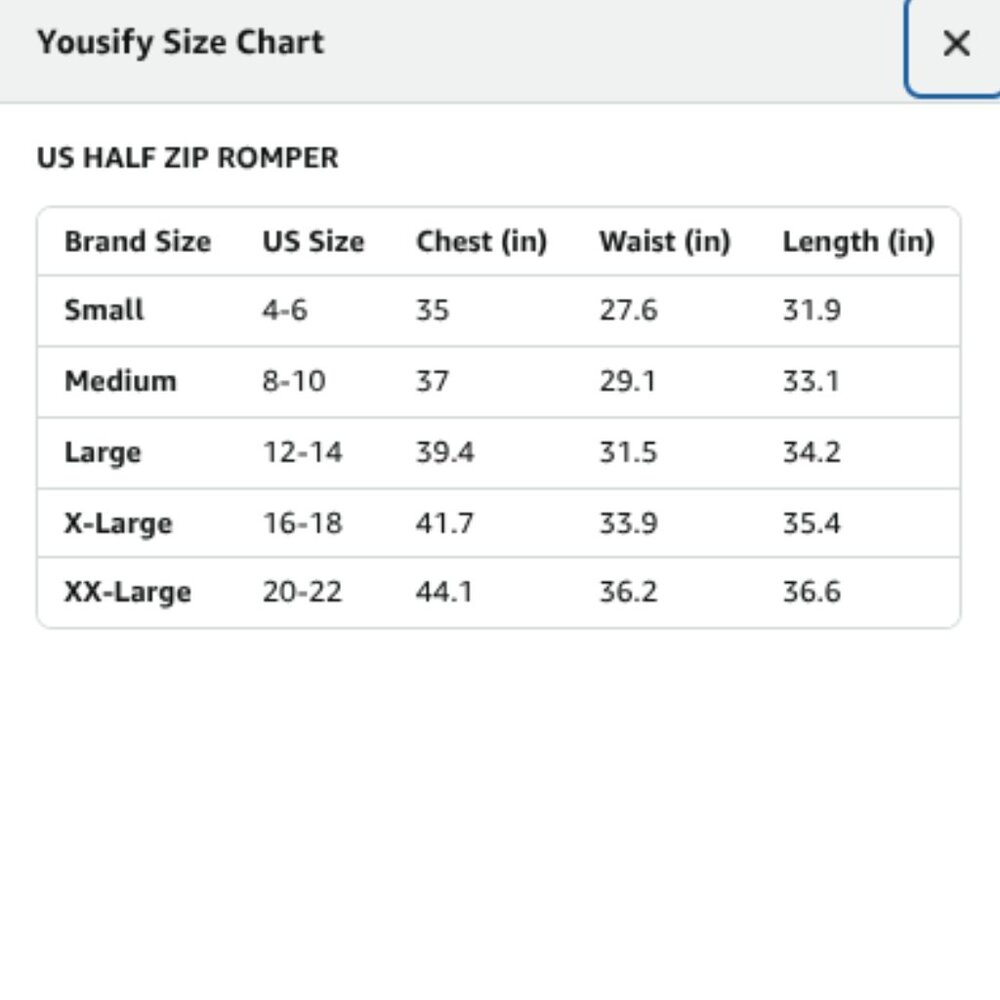This screenshot has width=1000, height=1000.
Task: Click the 39.4 chest measurement cell
Action: point(445,452)
